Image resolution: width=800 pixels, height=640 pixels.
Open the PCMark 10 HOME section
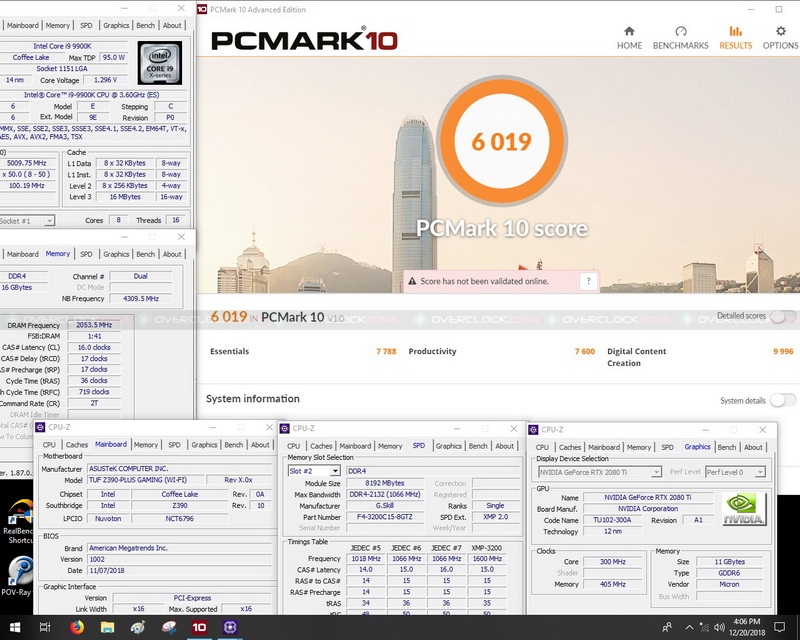[x=629, y=38]
